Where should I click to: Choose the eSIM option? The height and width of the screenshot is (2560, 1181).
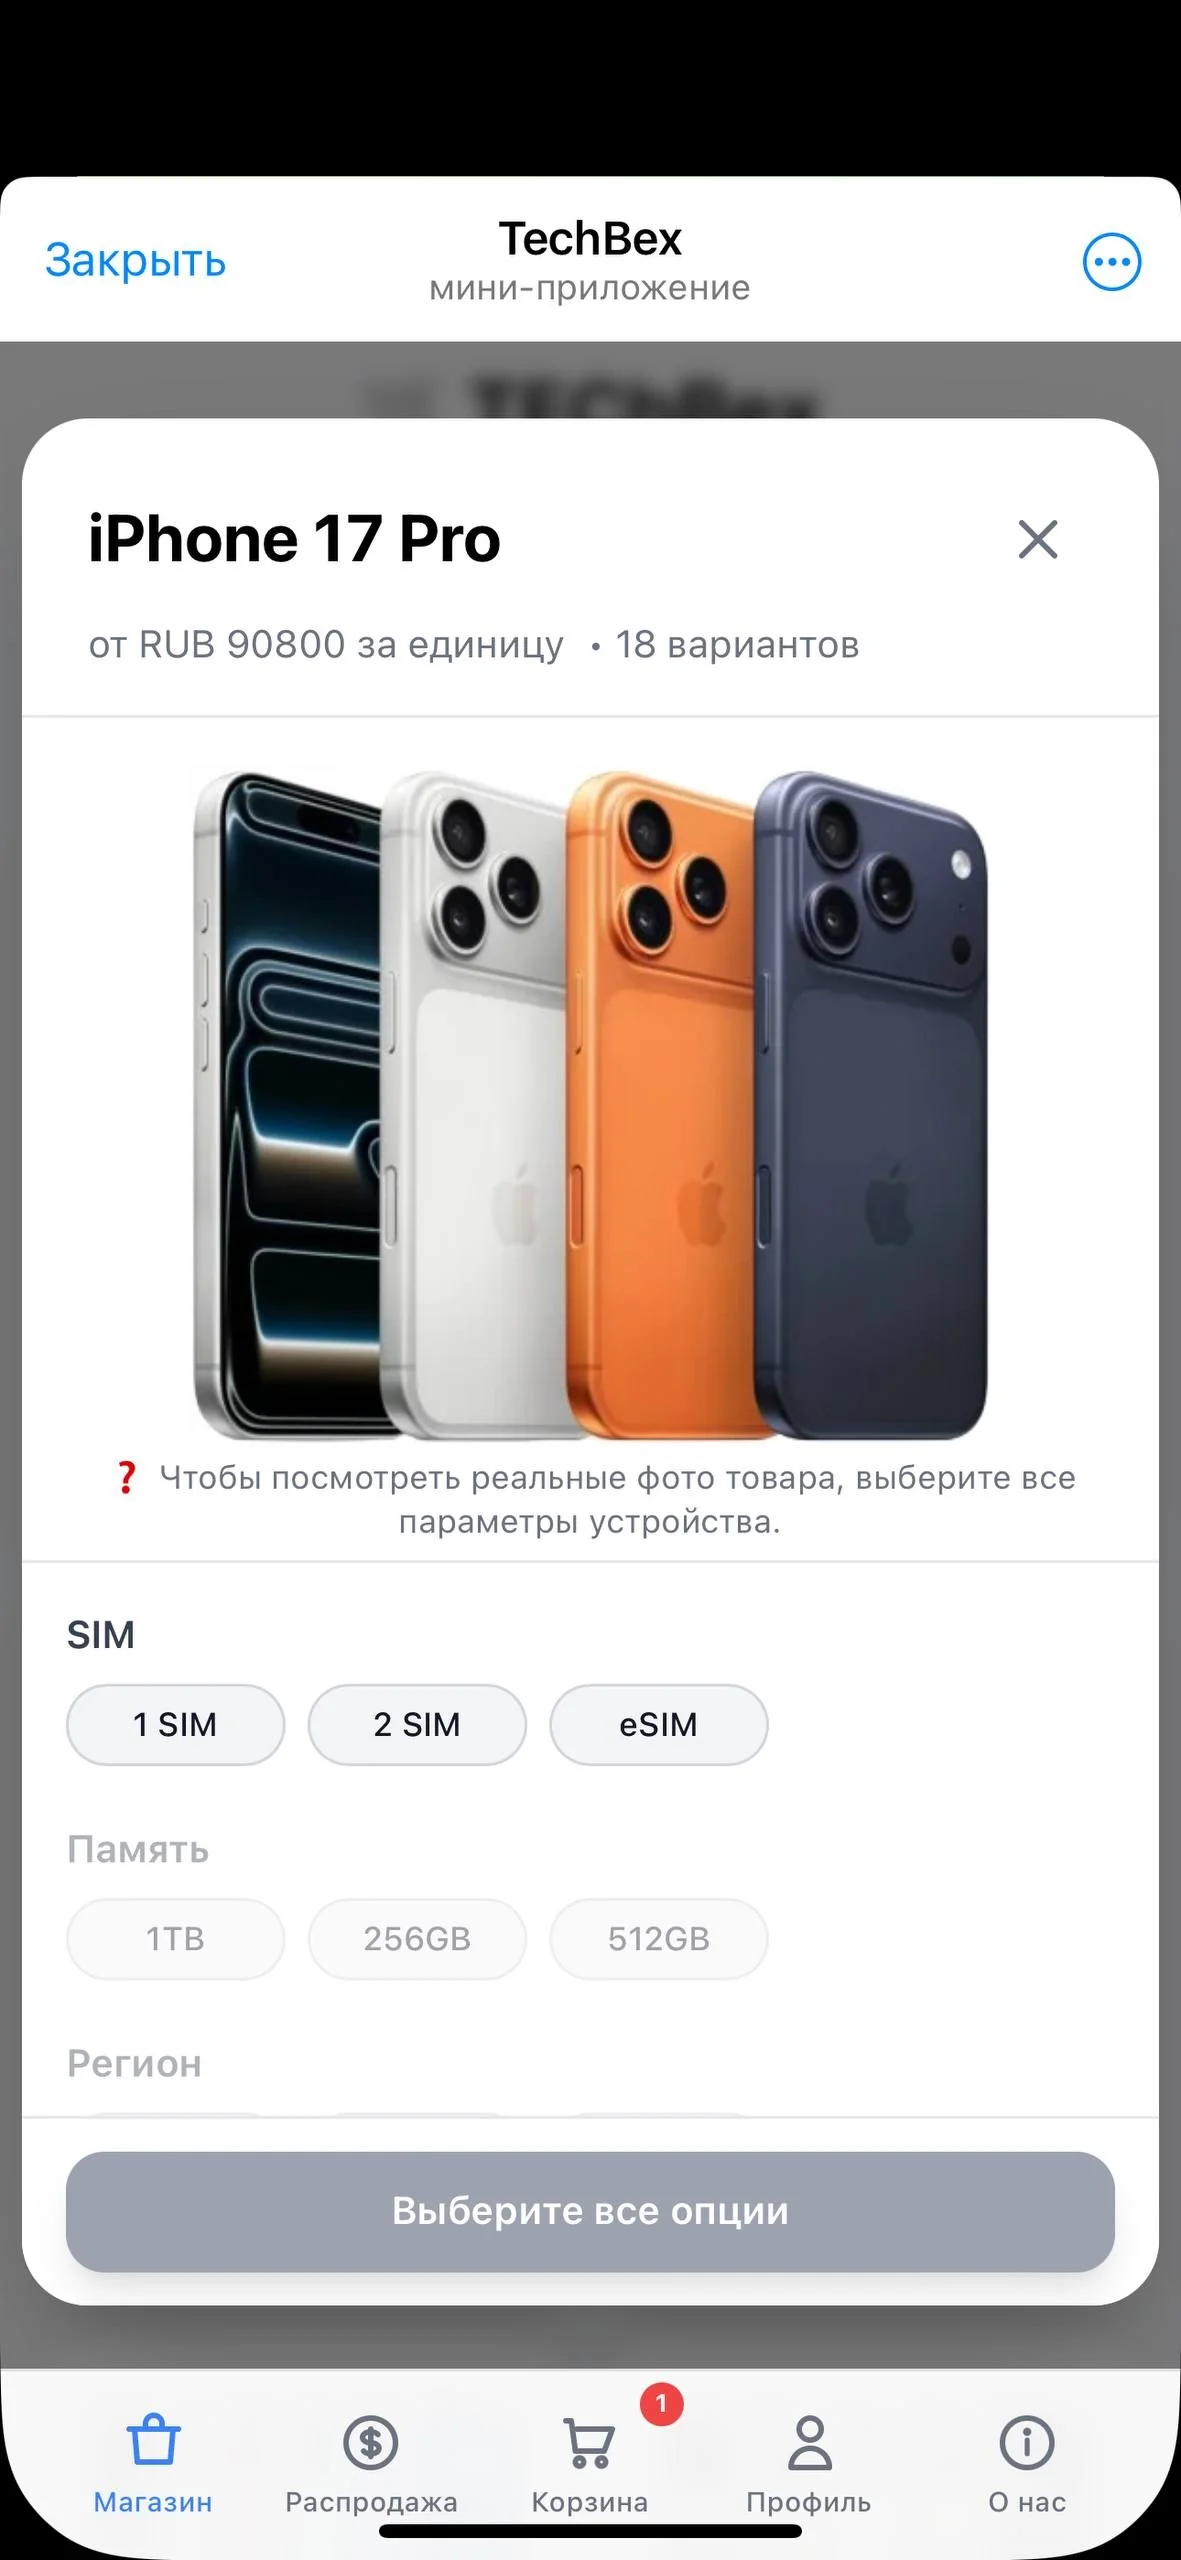[659, 1724]
